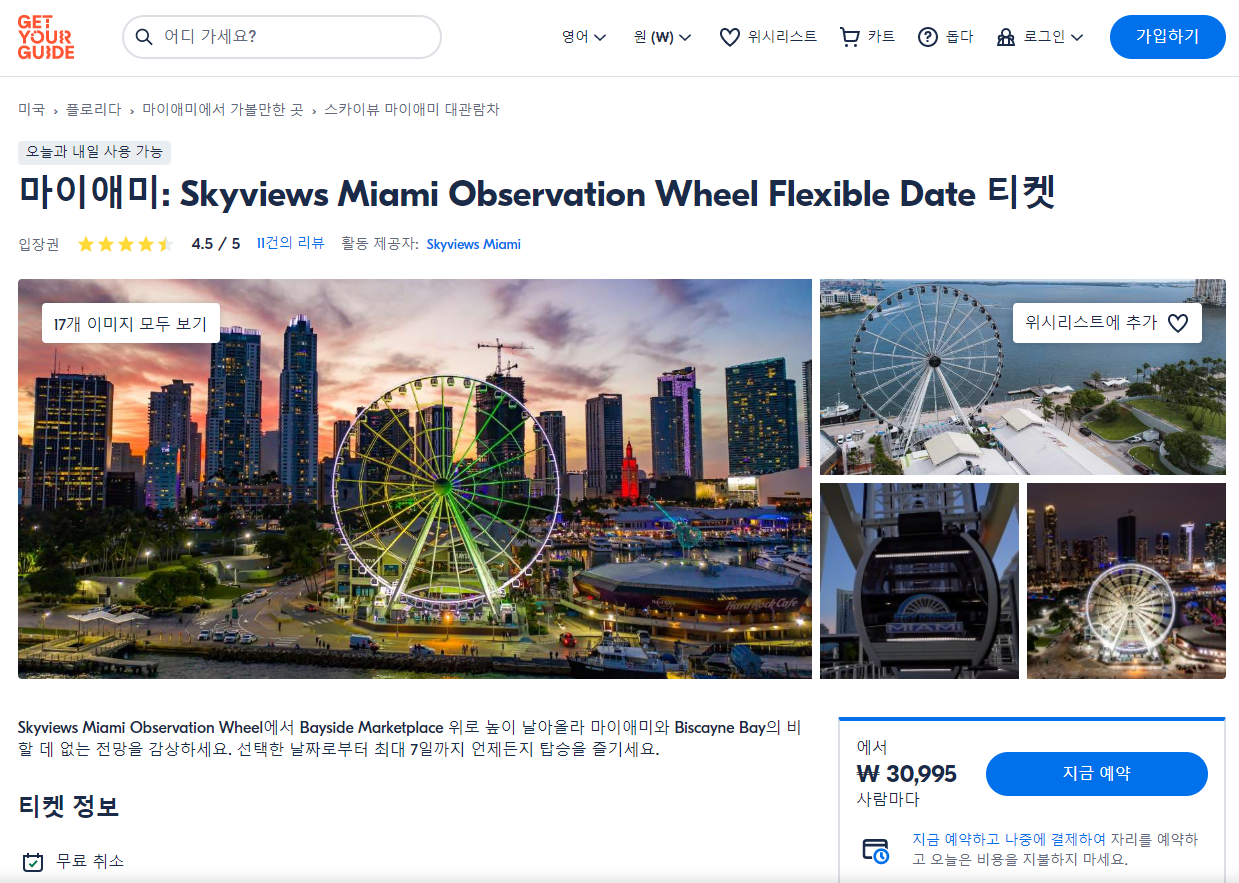Image resolution: width=1239 pixels, height=883 pixels.
Task: Go to the 플로리다 breadcrumb
Action: pos(94,109)
